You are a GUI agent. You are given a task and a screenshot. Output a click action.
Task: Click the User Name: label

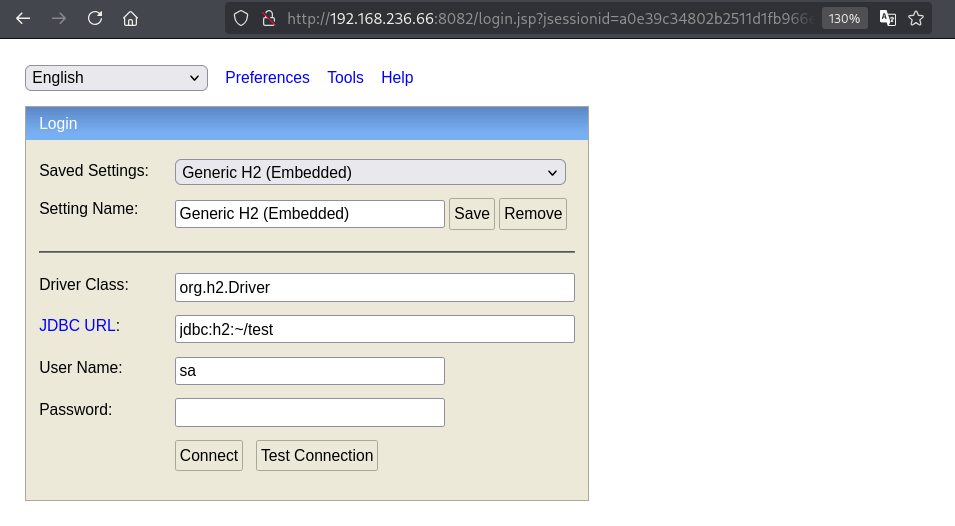click(x=80, y=368)
